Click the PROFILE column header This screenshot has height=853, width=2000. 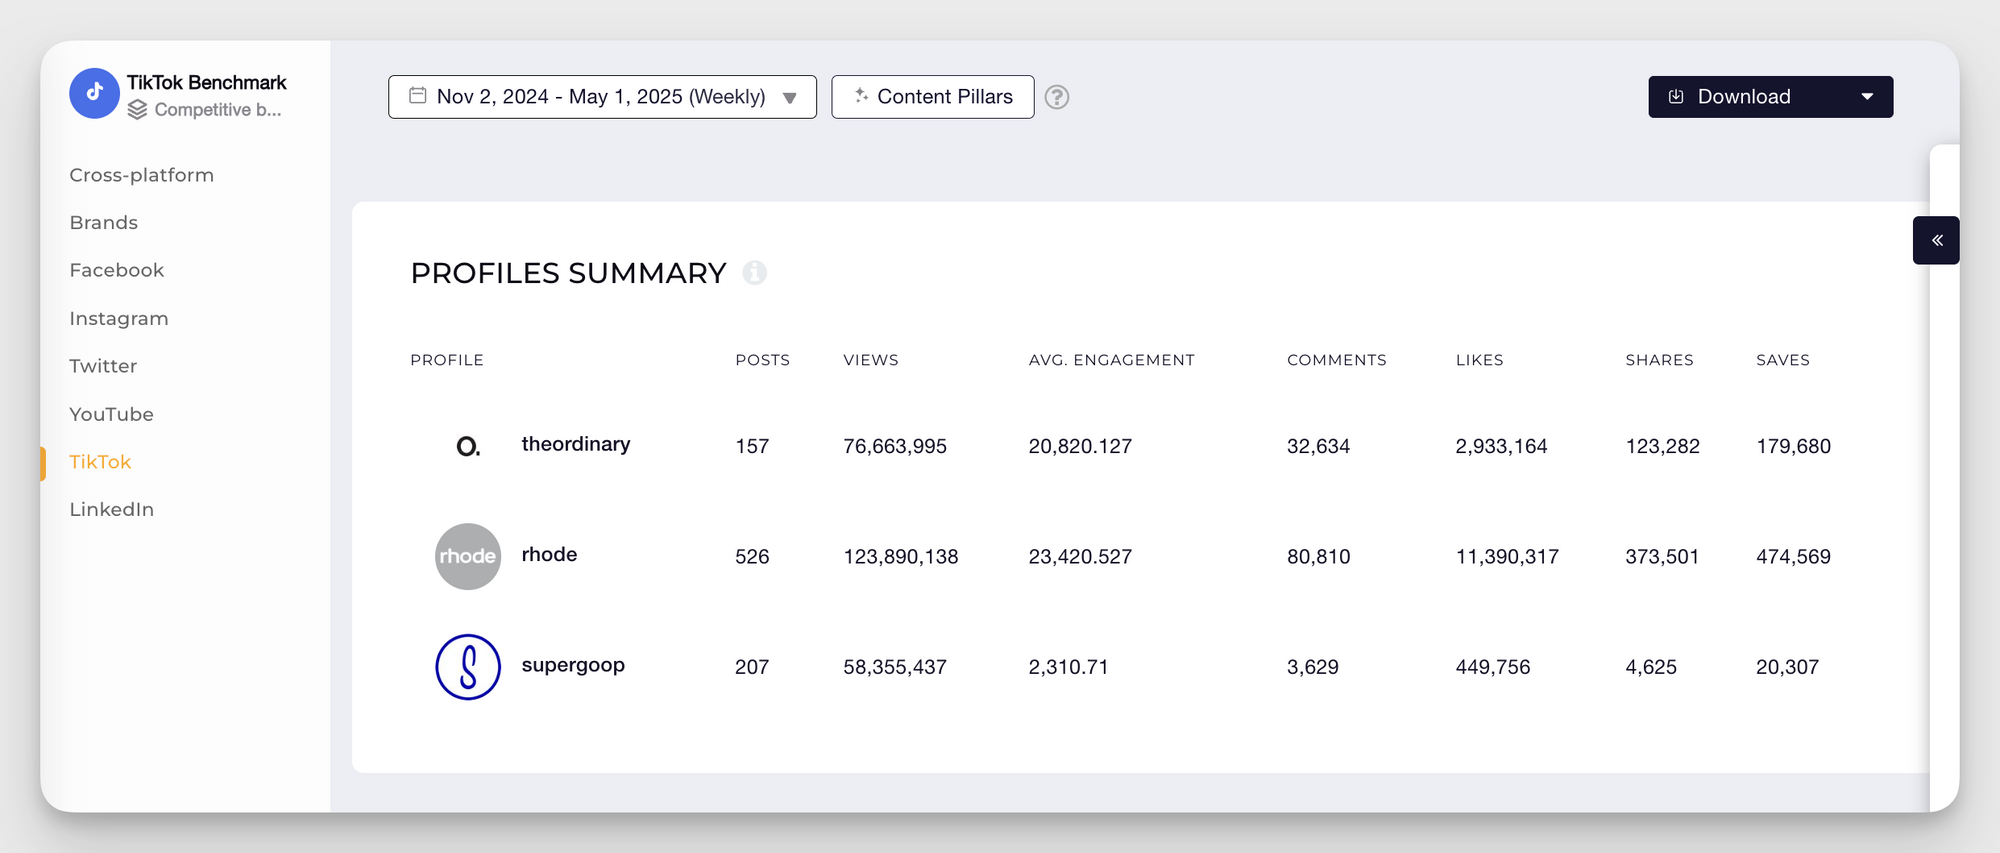click(x=447, y=360)
